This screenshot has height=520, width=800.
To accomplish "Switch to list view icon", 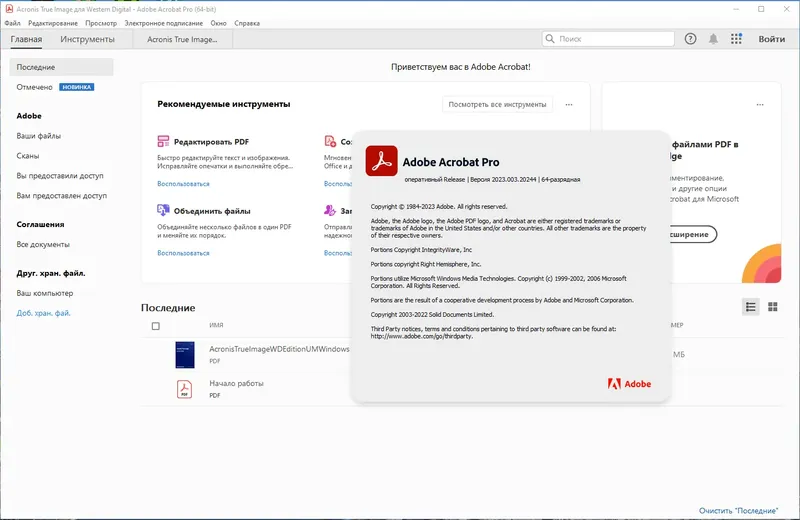I will click(751, 307).
